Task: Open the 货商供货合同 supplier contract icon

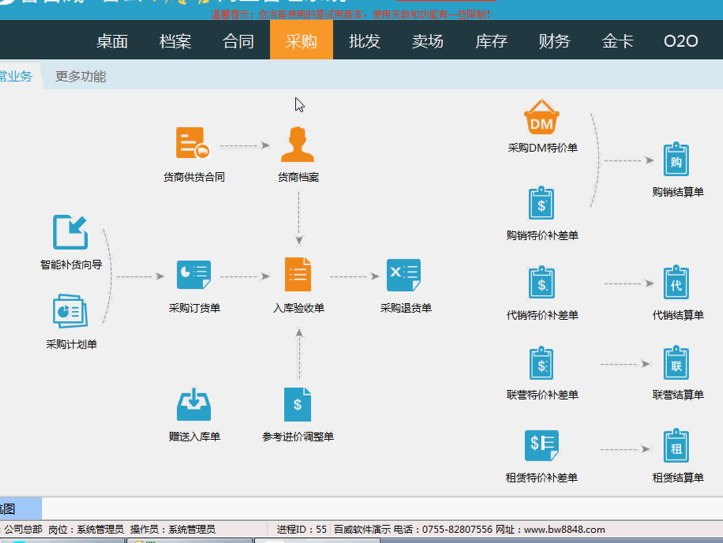Action: point(193,144)
